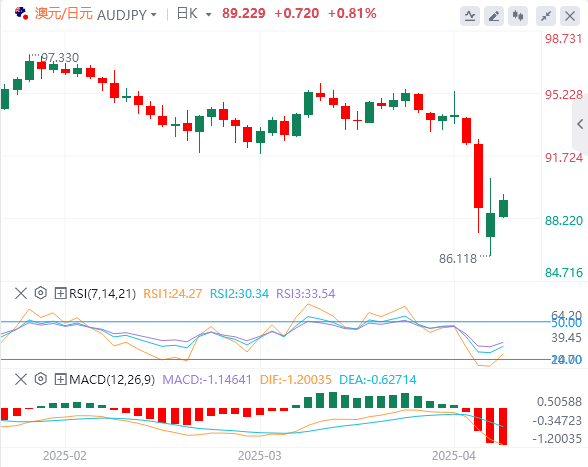Image resolution: width=588 pixels, height=467 pixels.
Task: Click the MACD:-1.14641 value
Action: (207, 380)
